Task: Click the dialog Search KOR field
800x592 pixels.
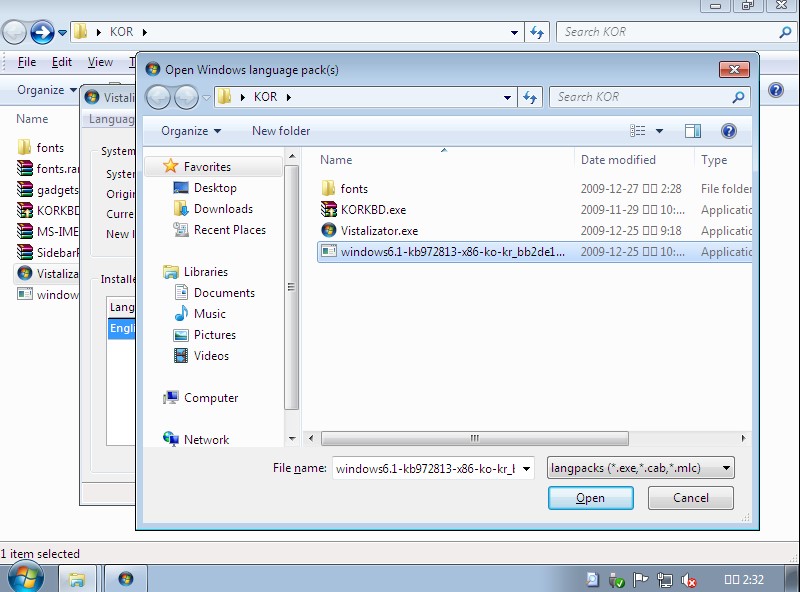Action: [643, 97]
